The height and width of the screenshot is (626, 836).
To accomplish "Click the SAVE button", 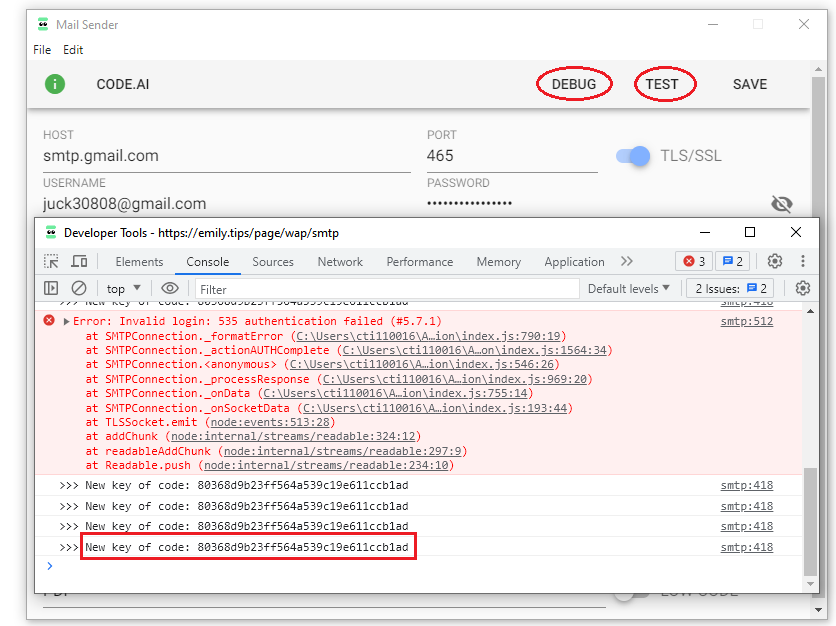I will tap(750, 84).
